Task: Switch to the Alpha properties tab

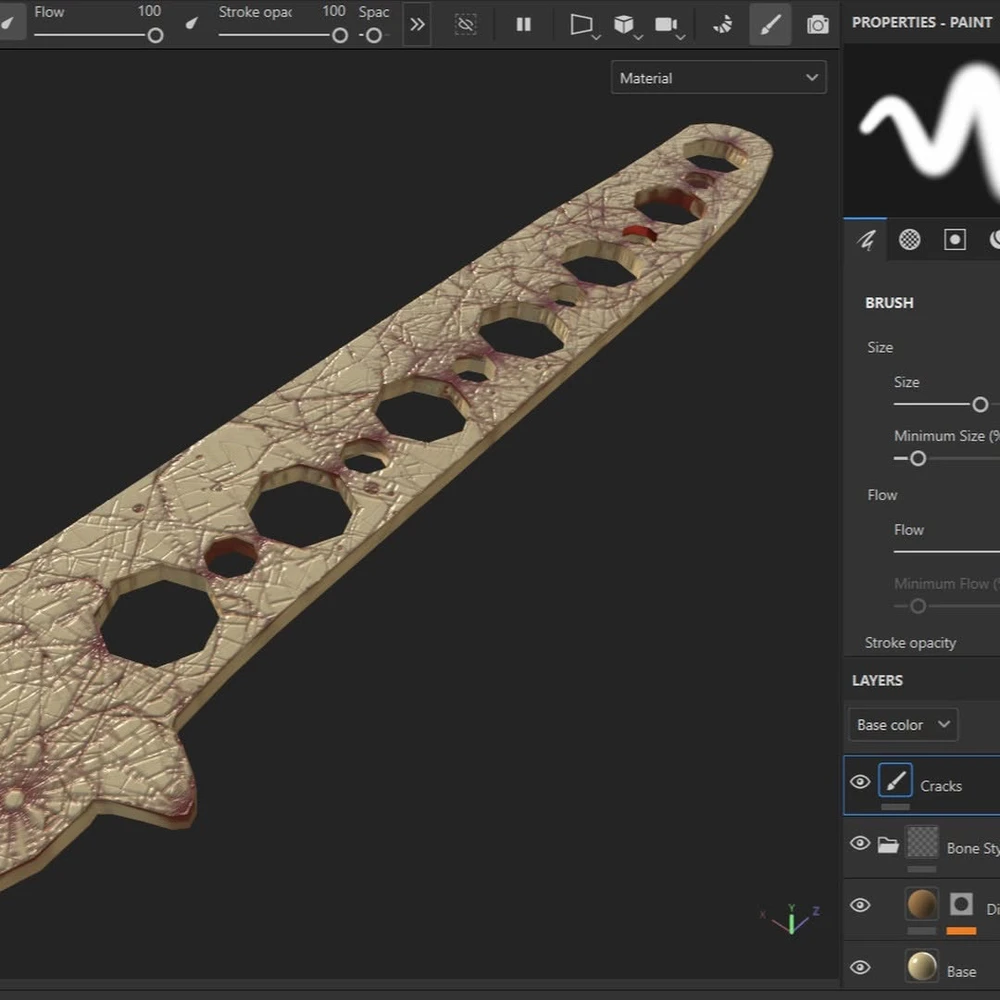Action: pyautogui.click(x=909, y=240)
